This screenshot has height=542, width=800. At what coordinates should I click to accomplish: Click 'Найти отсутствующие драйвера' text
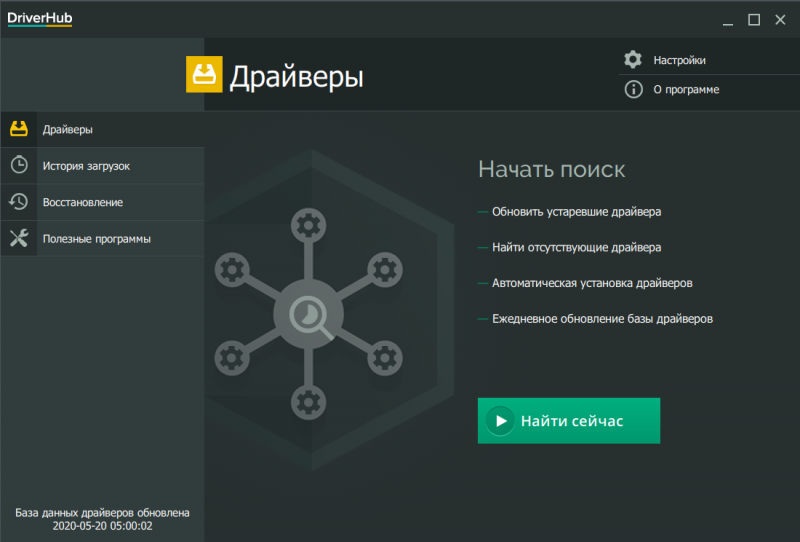coord(577,248)
